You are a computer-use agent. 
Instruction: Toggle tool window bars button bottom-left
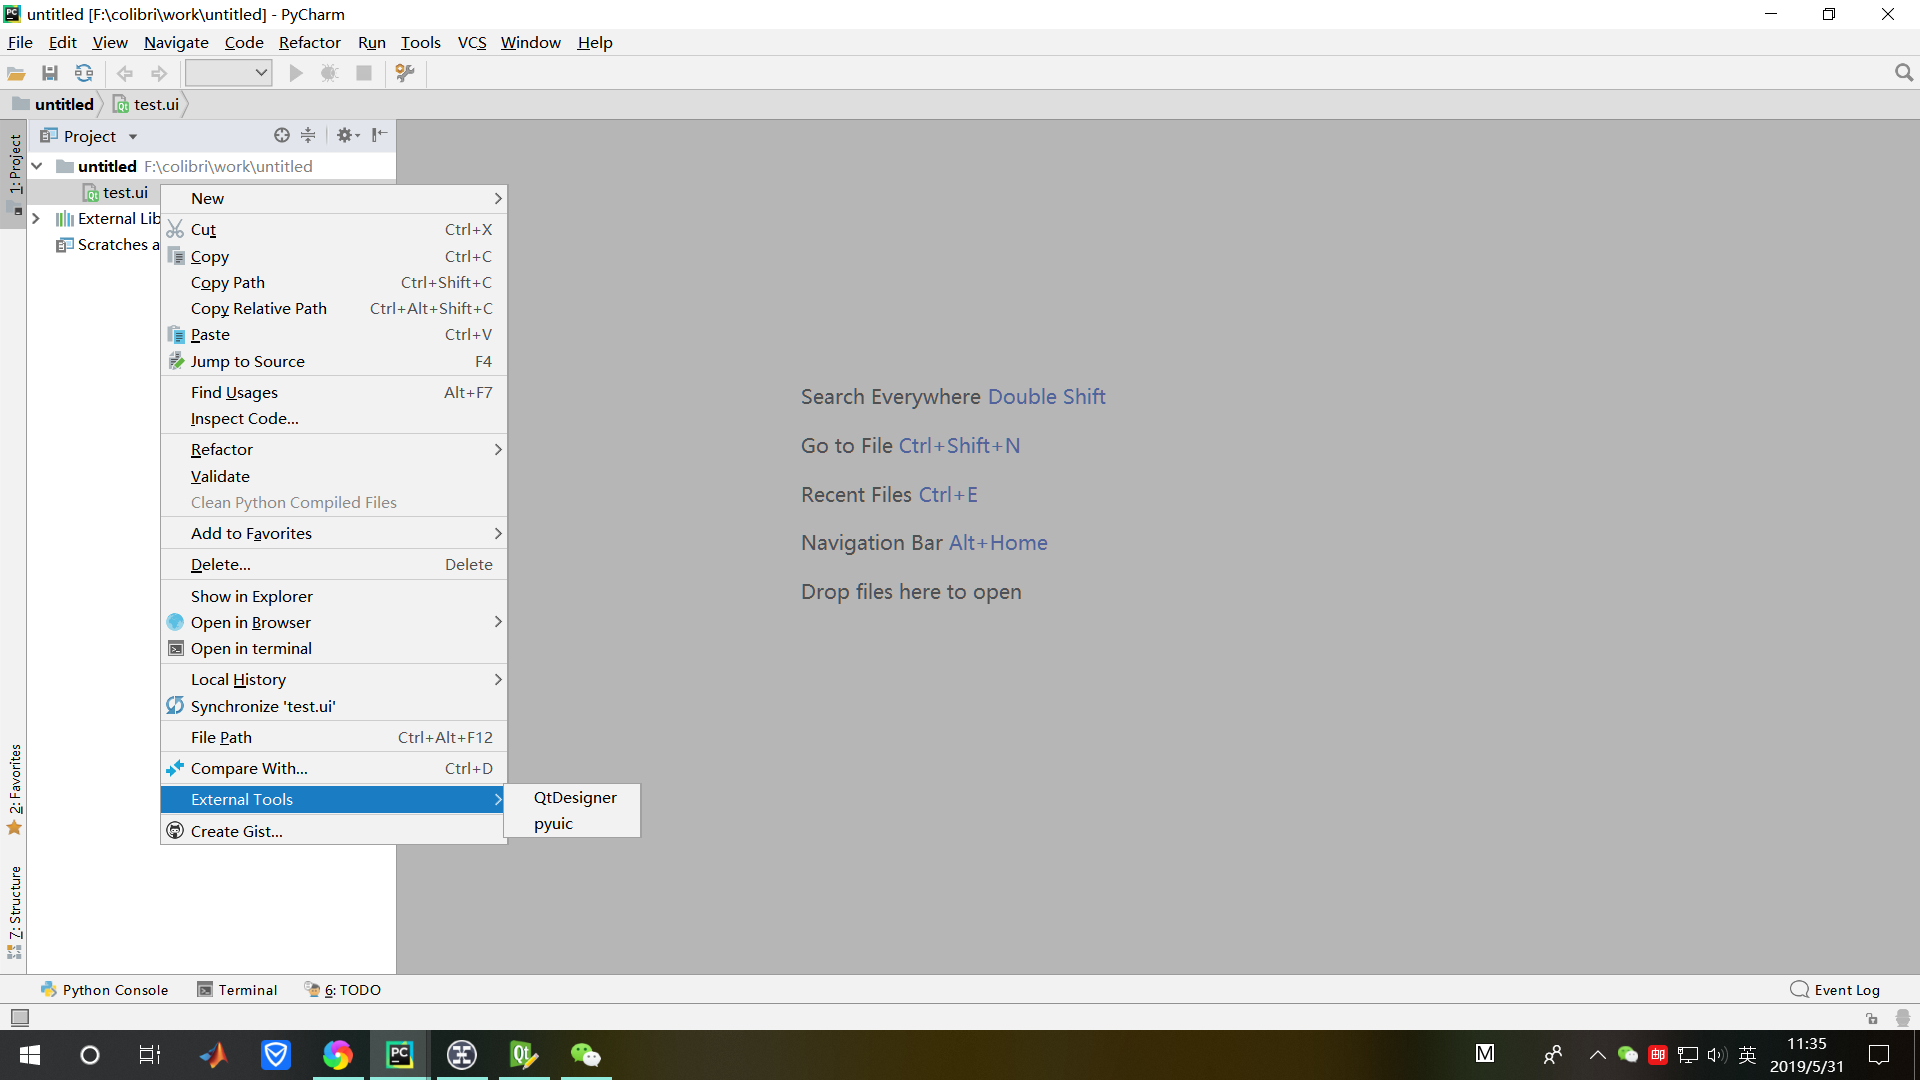click(20, 1018)
